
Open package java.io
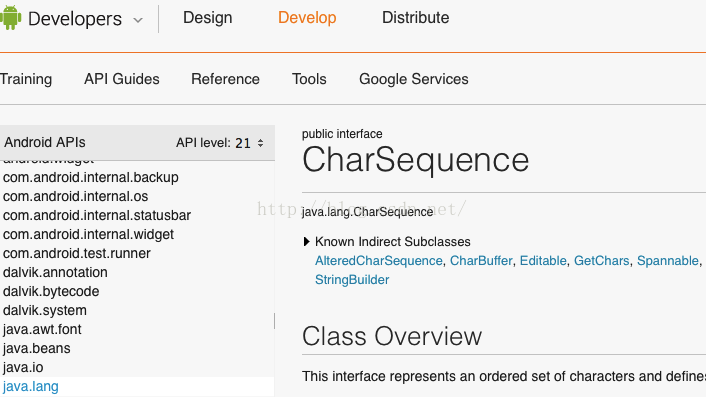pos(23,367)
